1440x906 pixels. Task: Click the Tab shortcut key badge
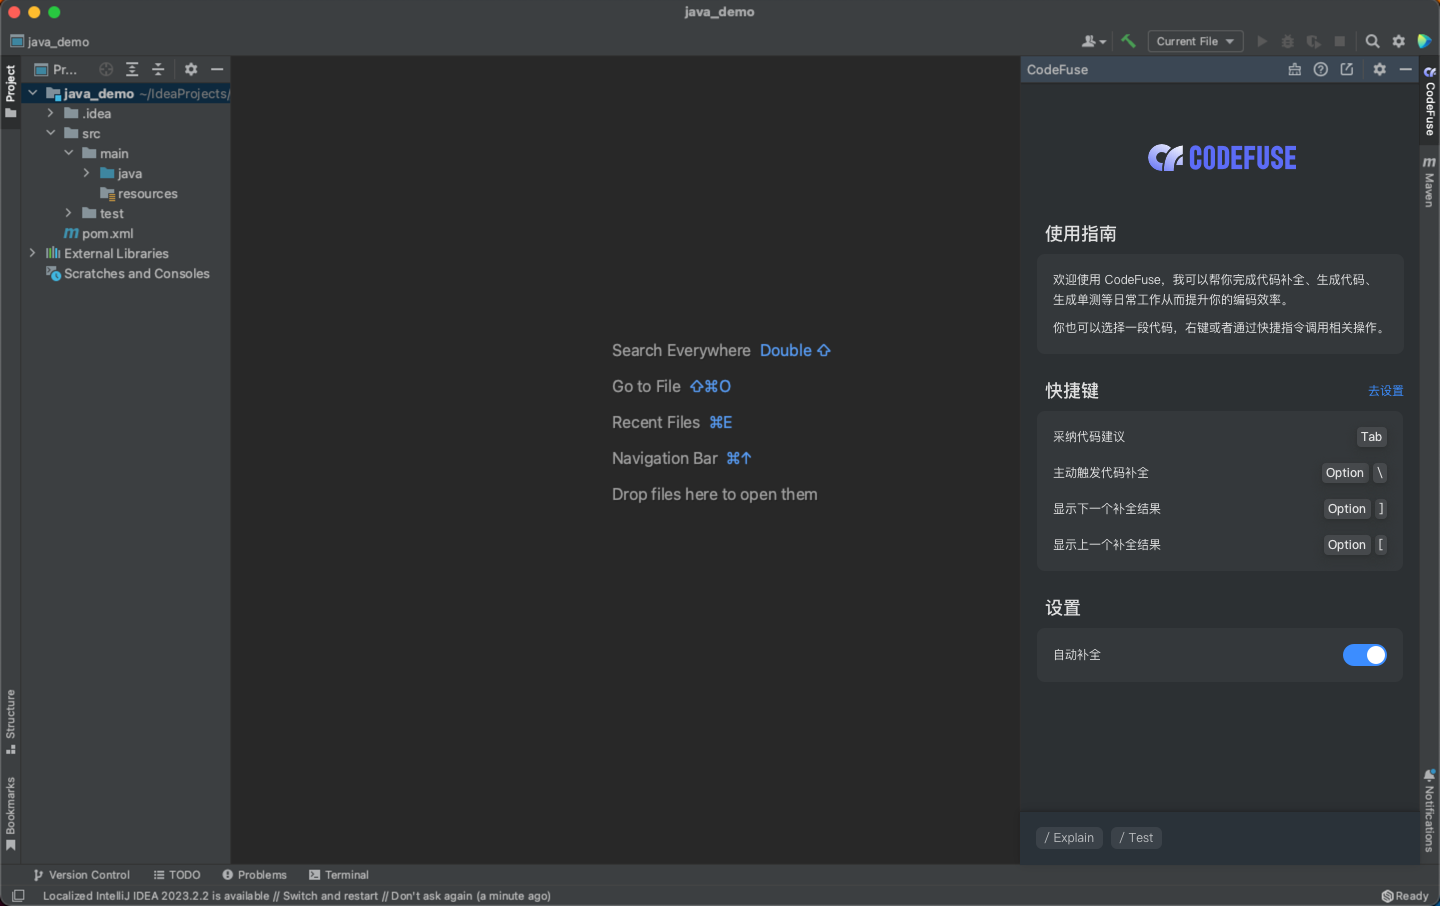1371,437
